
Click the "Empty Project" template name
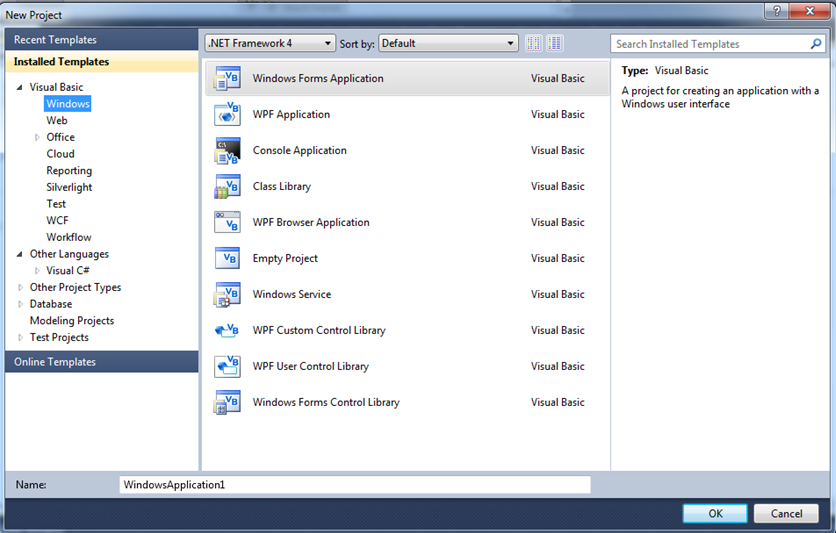tap(285, 259)
